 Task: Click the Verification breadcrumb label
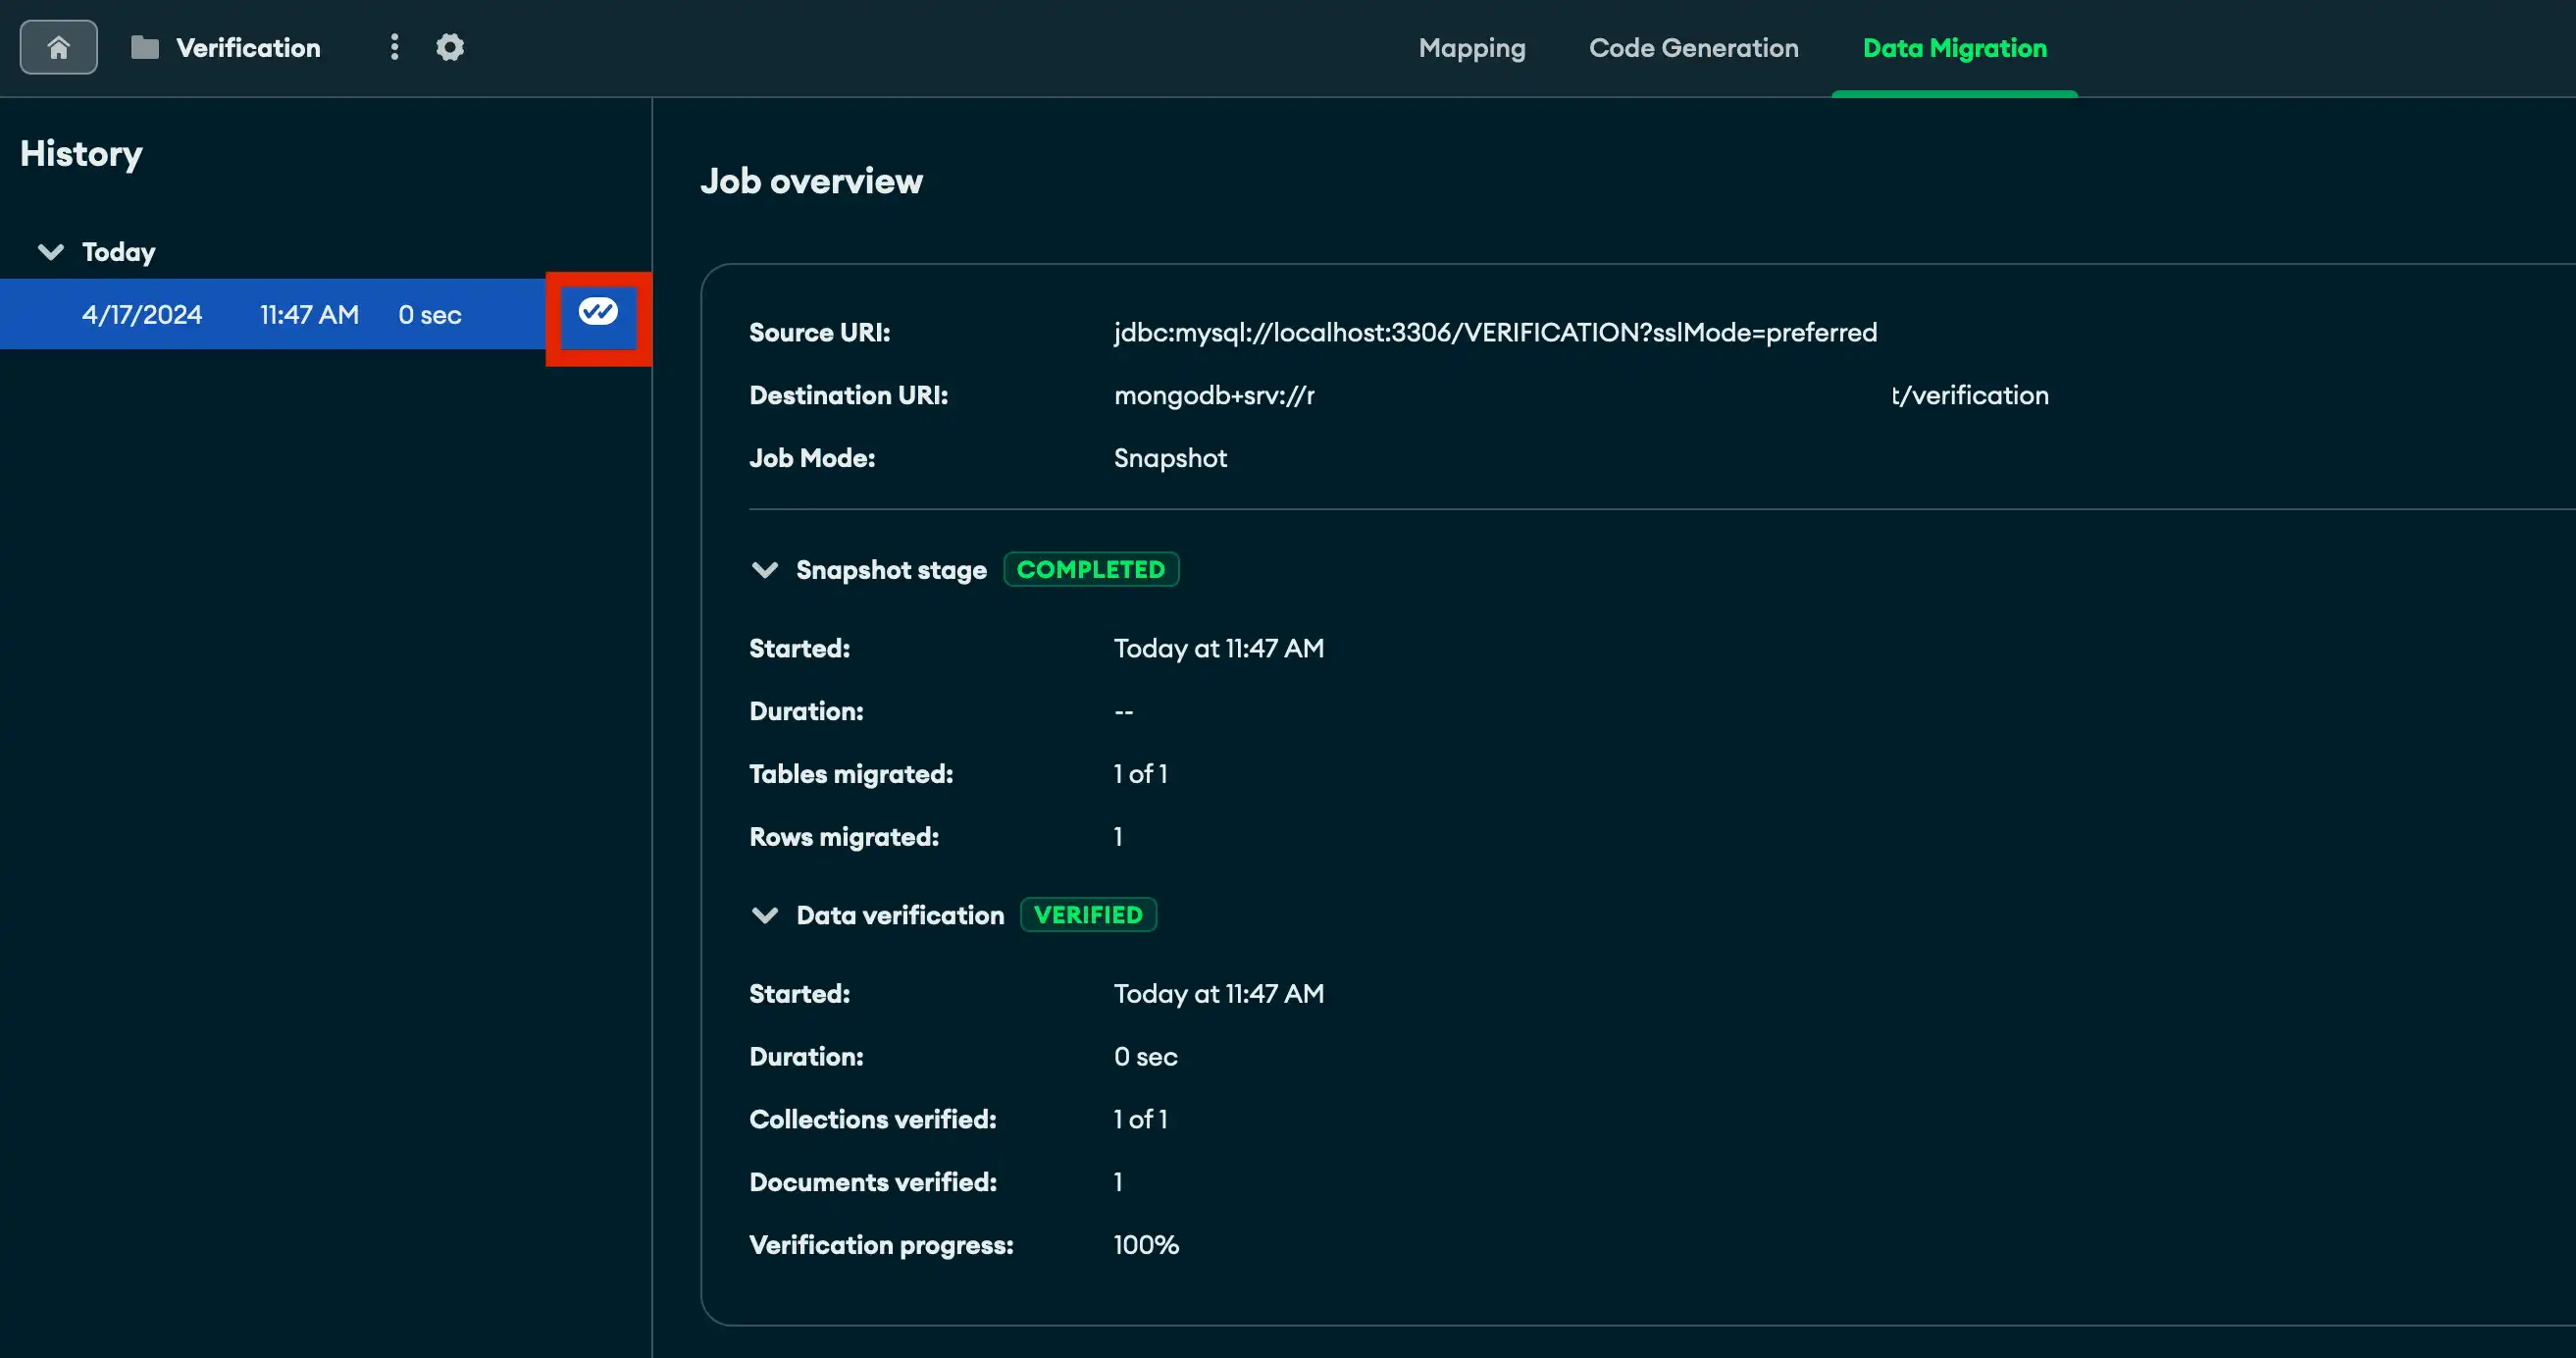click(247, 47)
